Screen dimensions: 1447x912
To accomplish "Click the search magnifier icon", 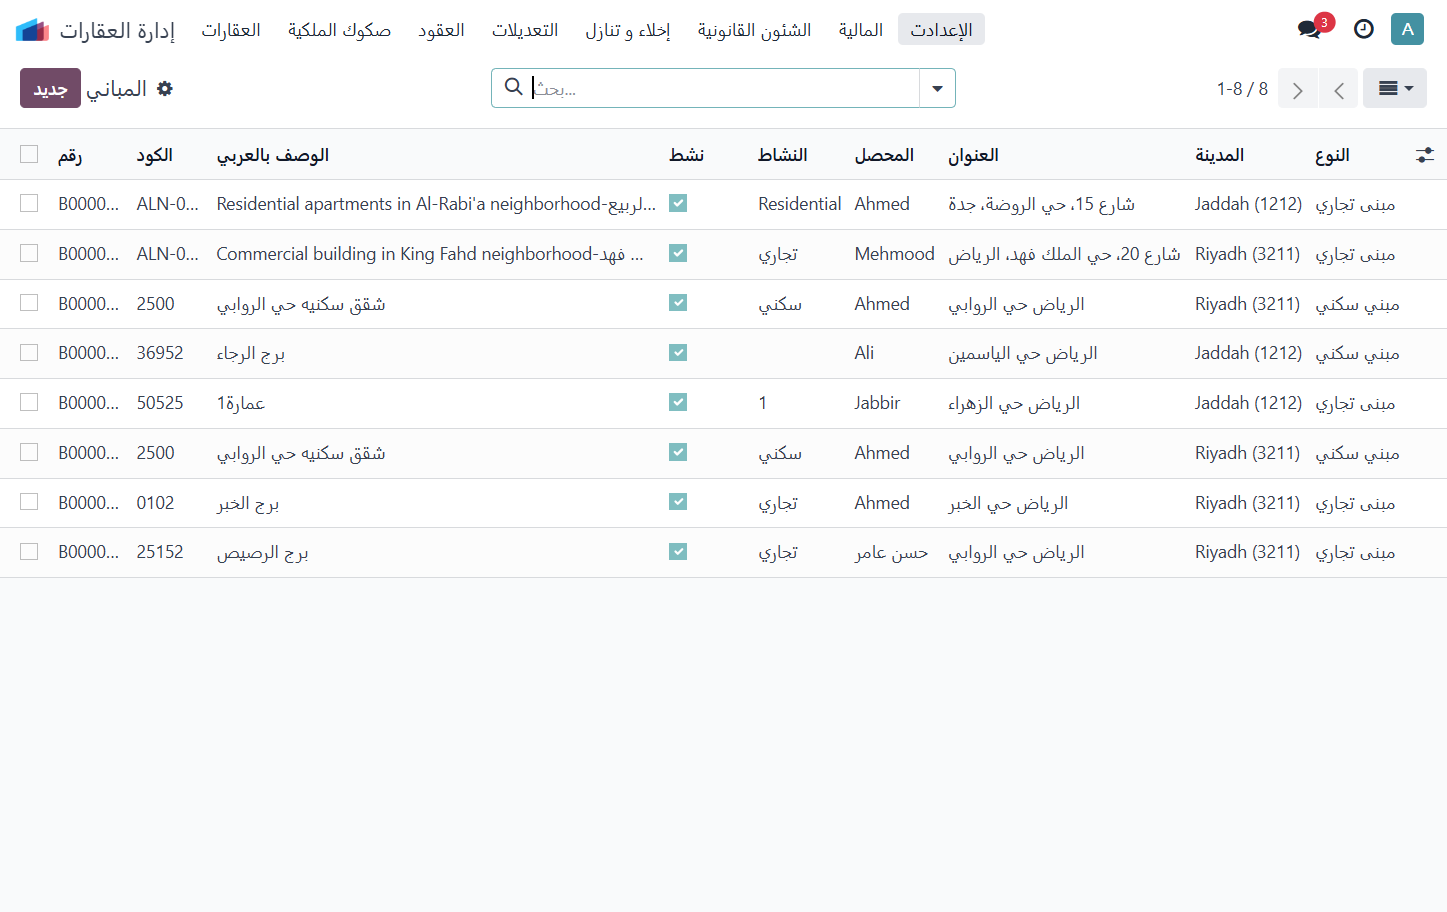I will pyautogui.click(x=514, y=87).
